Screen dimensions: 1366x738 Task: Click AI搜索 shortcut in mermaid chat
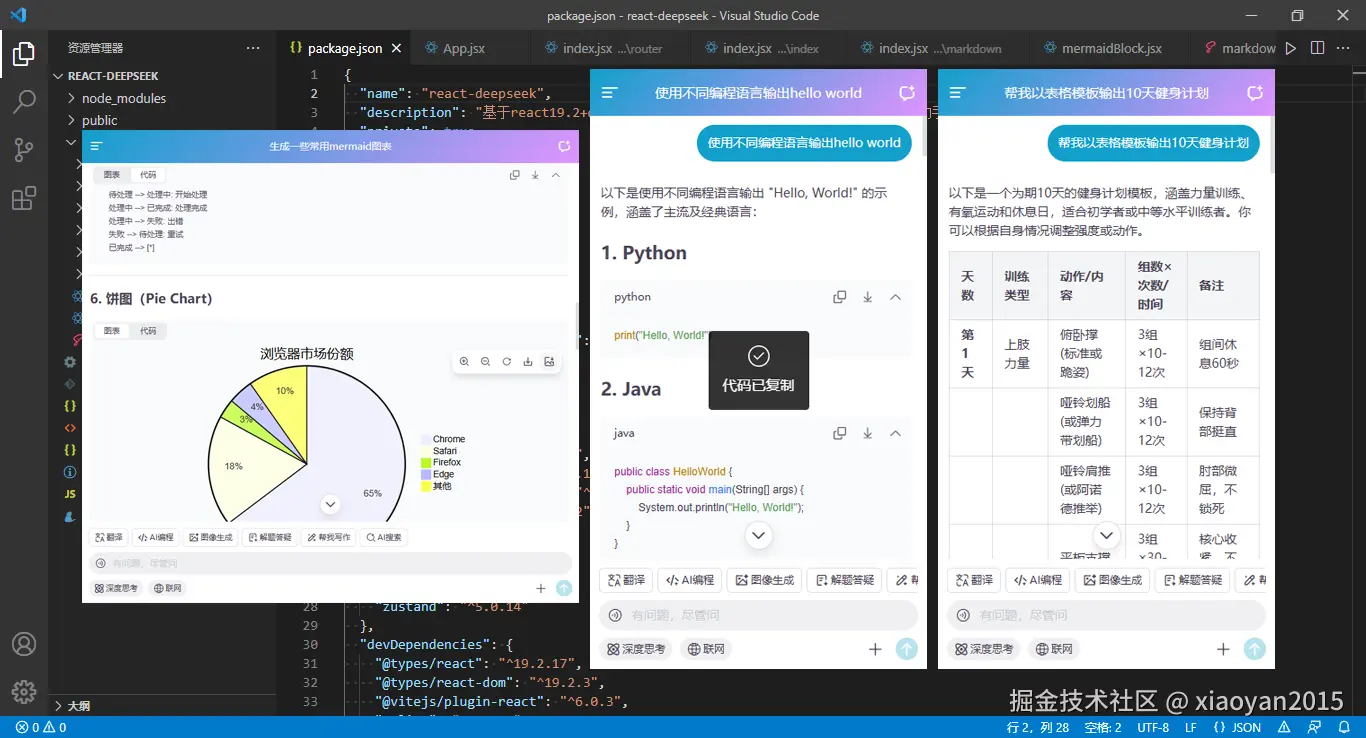384,537
